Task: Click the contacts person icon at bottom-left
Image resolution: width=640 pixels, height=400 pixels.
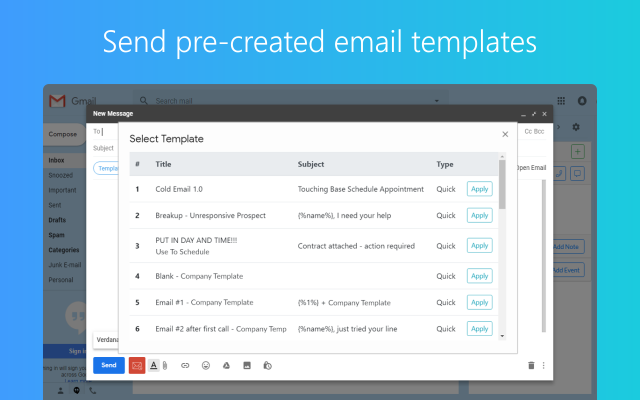Action: pos(60,391)
